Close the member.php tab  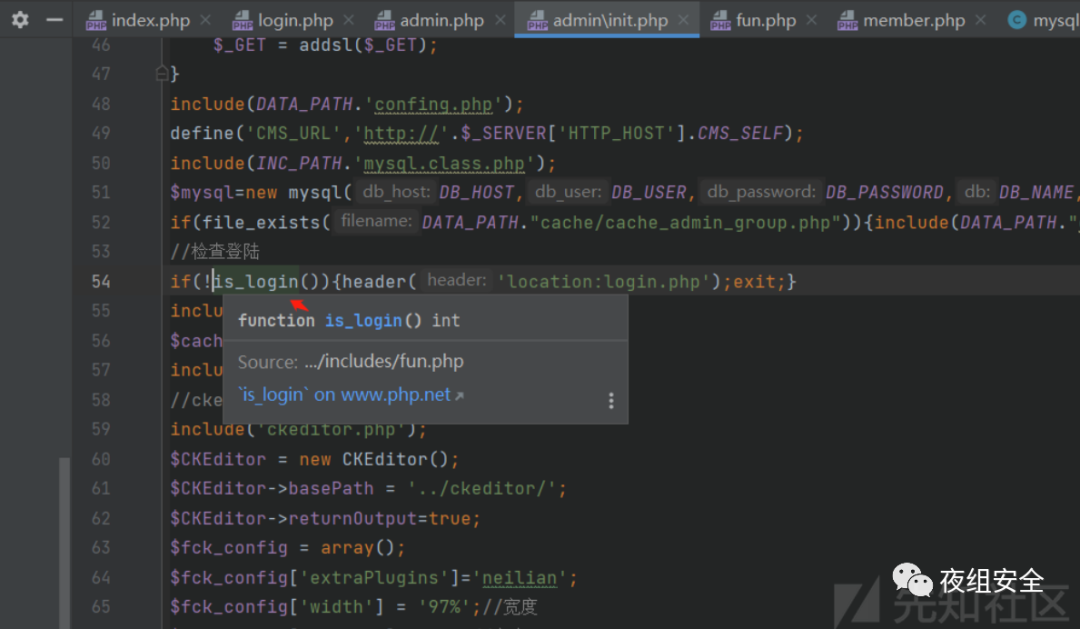coord(981,21)
